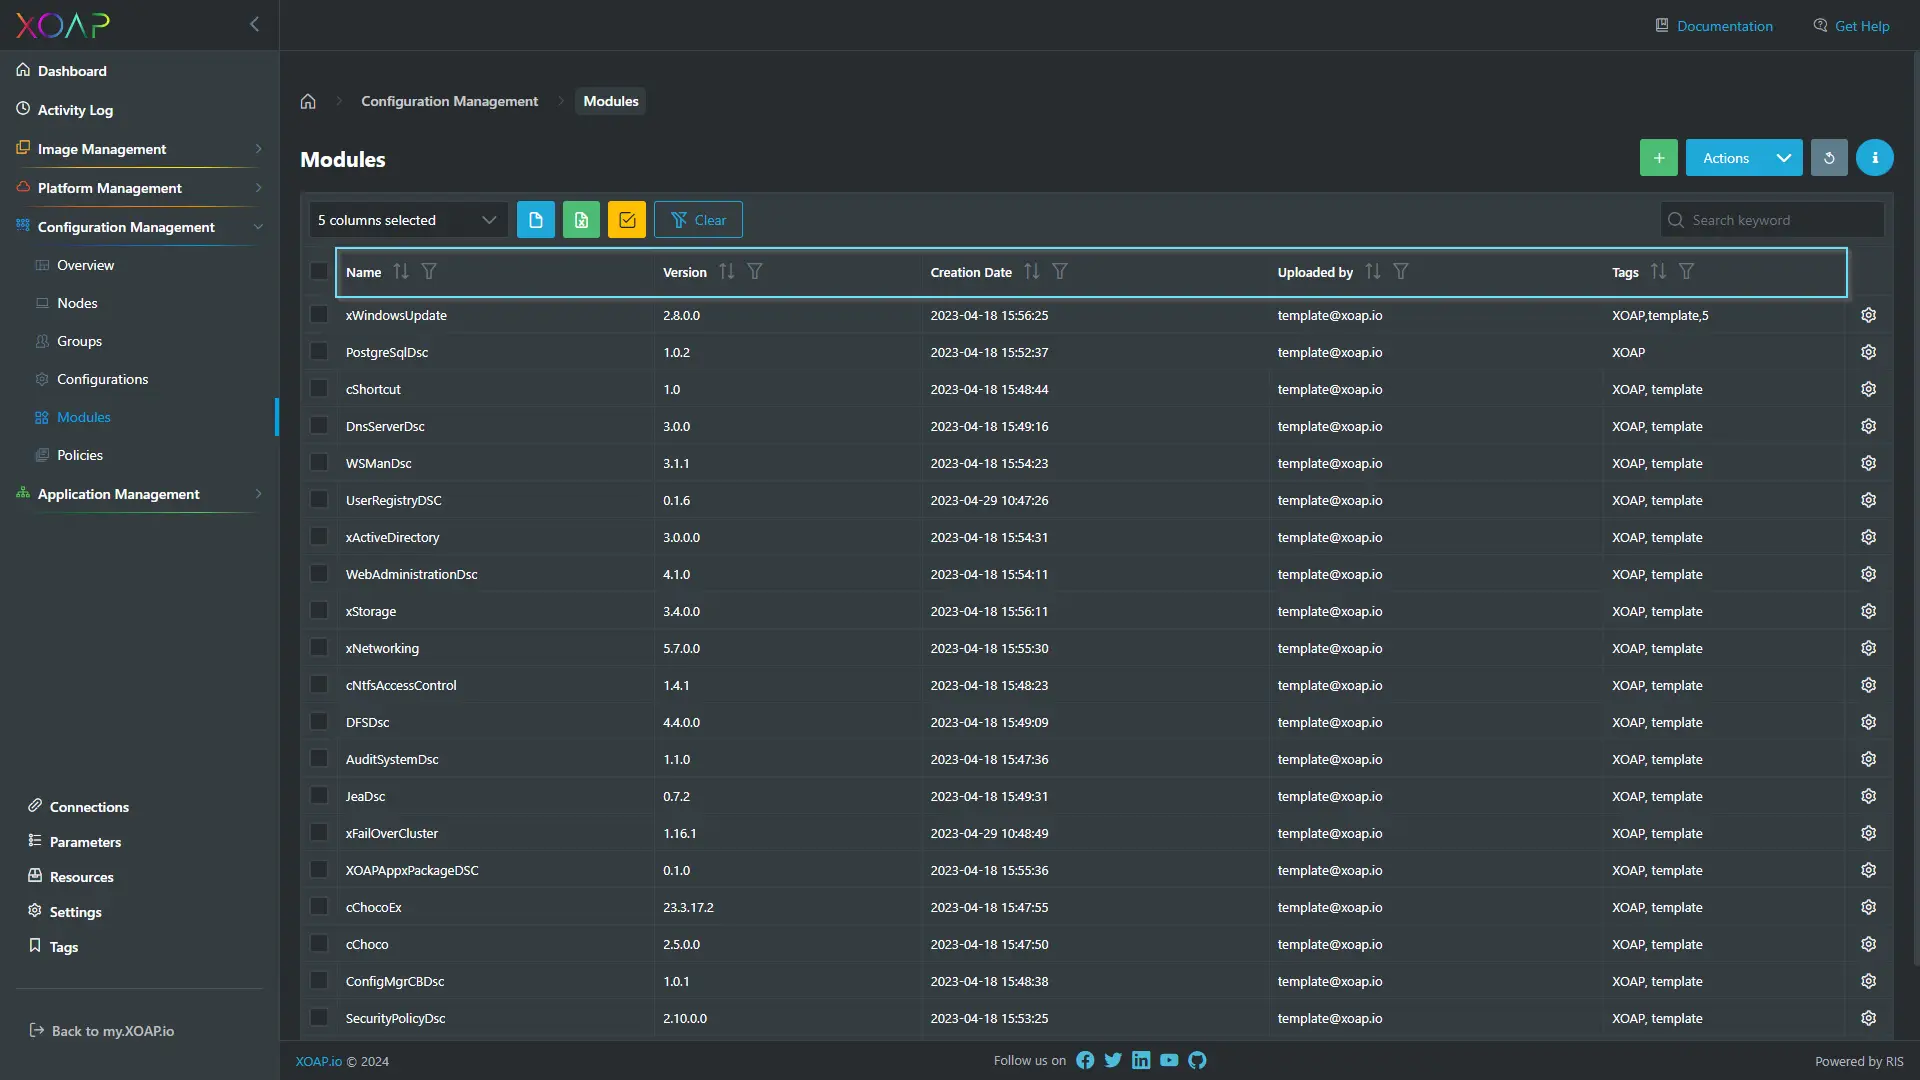The image size is (1920, 1080).
Task: Open the Configuration Management breadcrumb
Action: [x=449, y=100]
